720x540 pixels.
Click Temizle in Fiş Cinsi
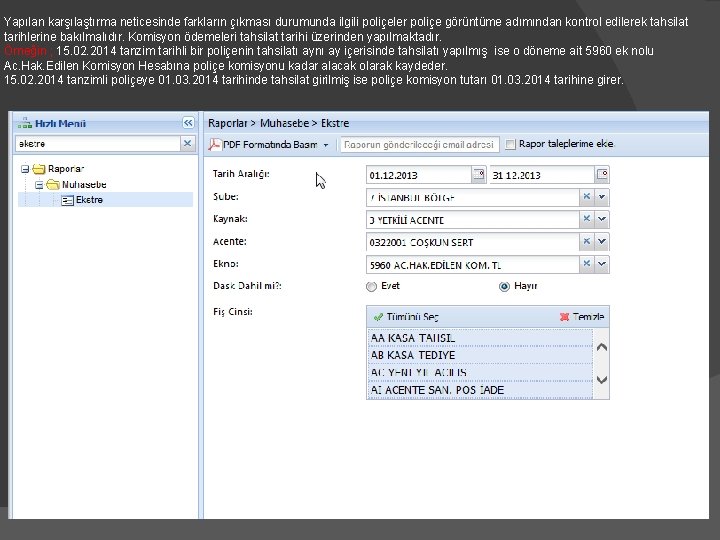tap(582, 317)
